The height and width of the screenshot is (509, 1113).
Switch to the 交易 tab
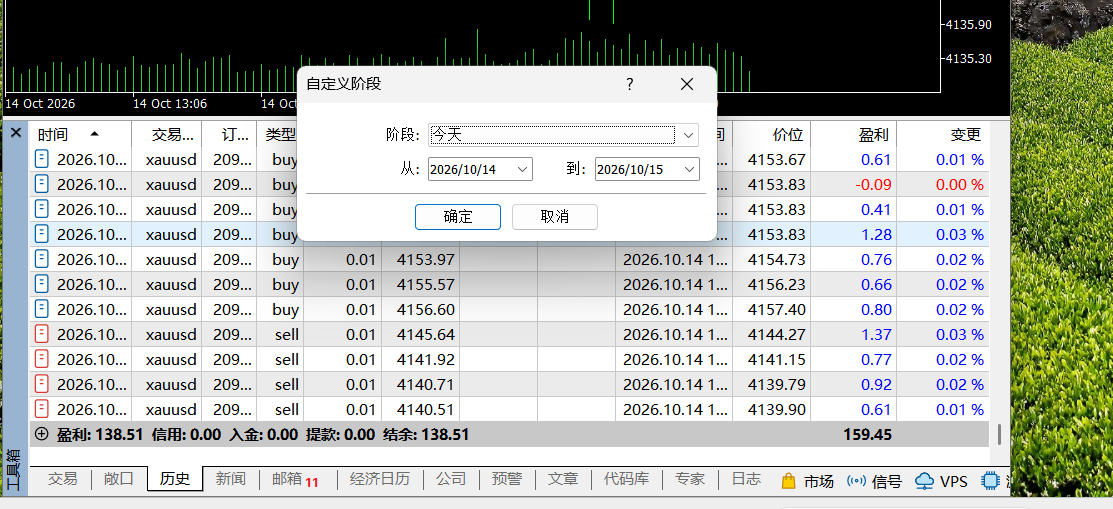[x=62, y=479]
